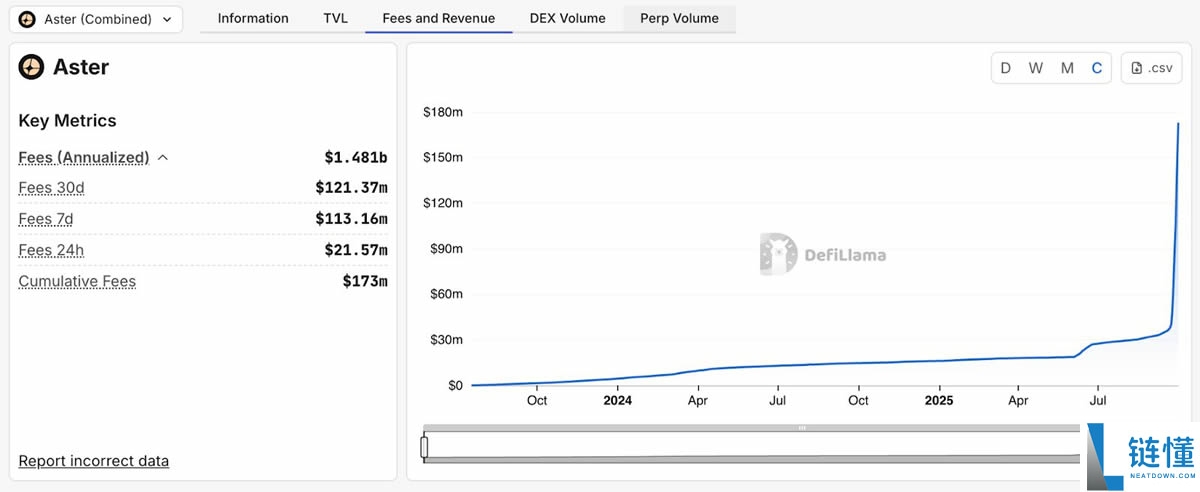Image resolution: width=1200 pixels, height=492 pixels.
Task: Select the Fees and Revenue tab
Action: tap(439, 18)
